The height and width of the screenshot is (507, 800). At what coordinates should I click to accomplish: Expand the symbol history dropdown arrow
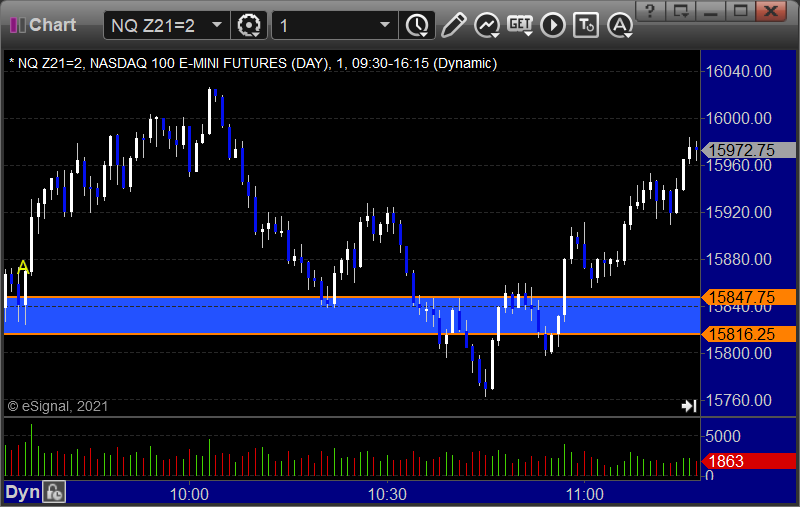pos(217,25)
